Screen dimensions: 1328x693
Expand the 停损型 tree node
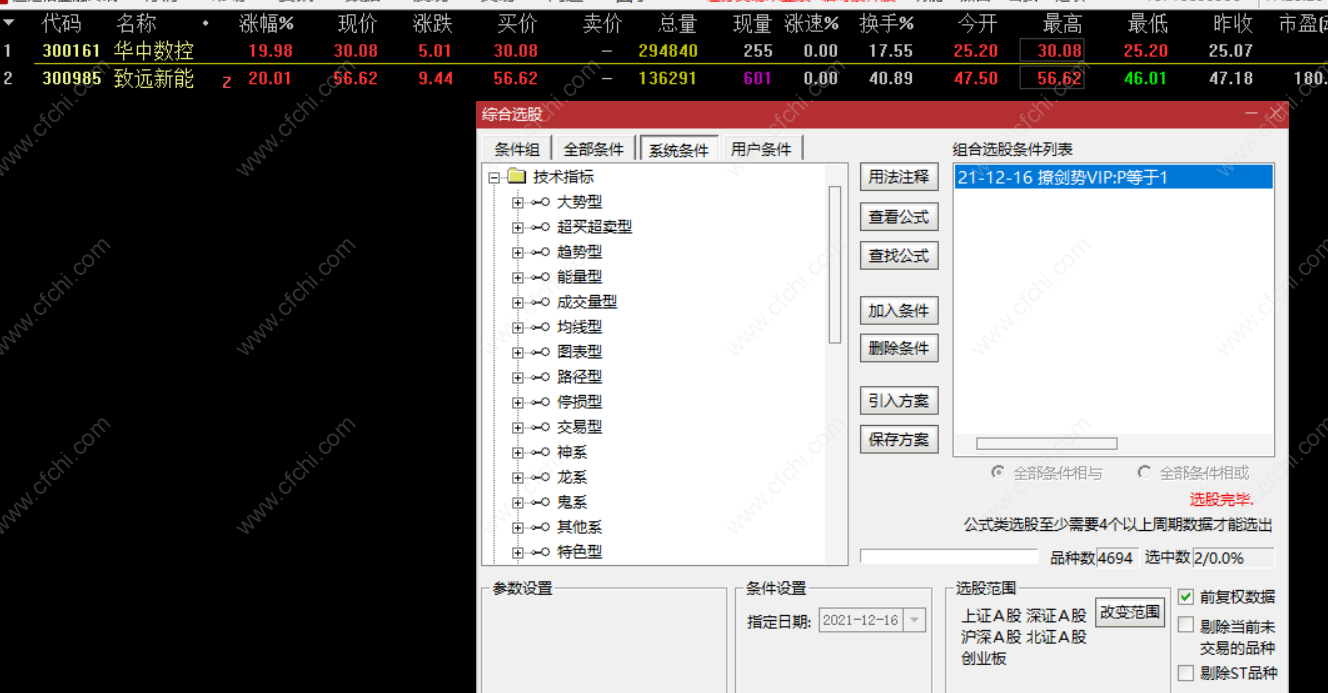point(517,403)
